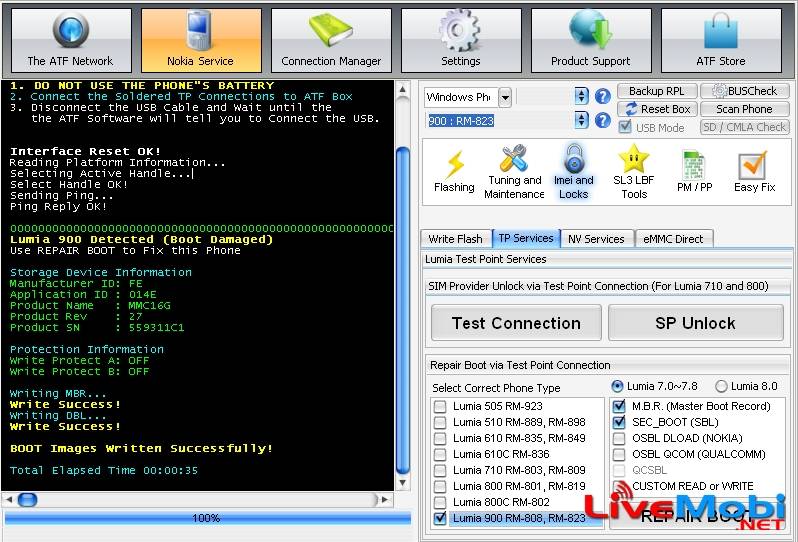Select Lumia 7.0~7.8 radio button
The height and width of the screenshot is (542, 798).
pyautogui.click(x=617, y=386)
